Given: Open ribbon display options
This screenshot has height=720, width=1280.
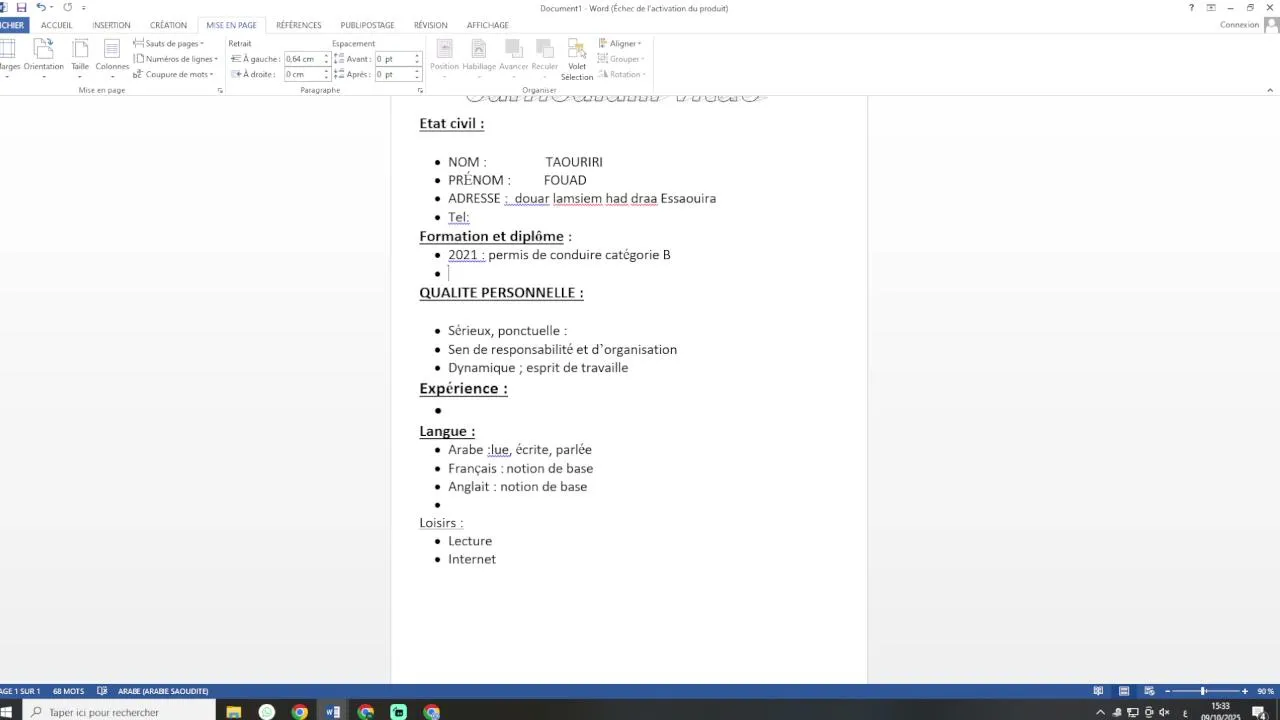Looking at the screenshot, I should tap(1211, 8).
